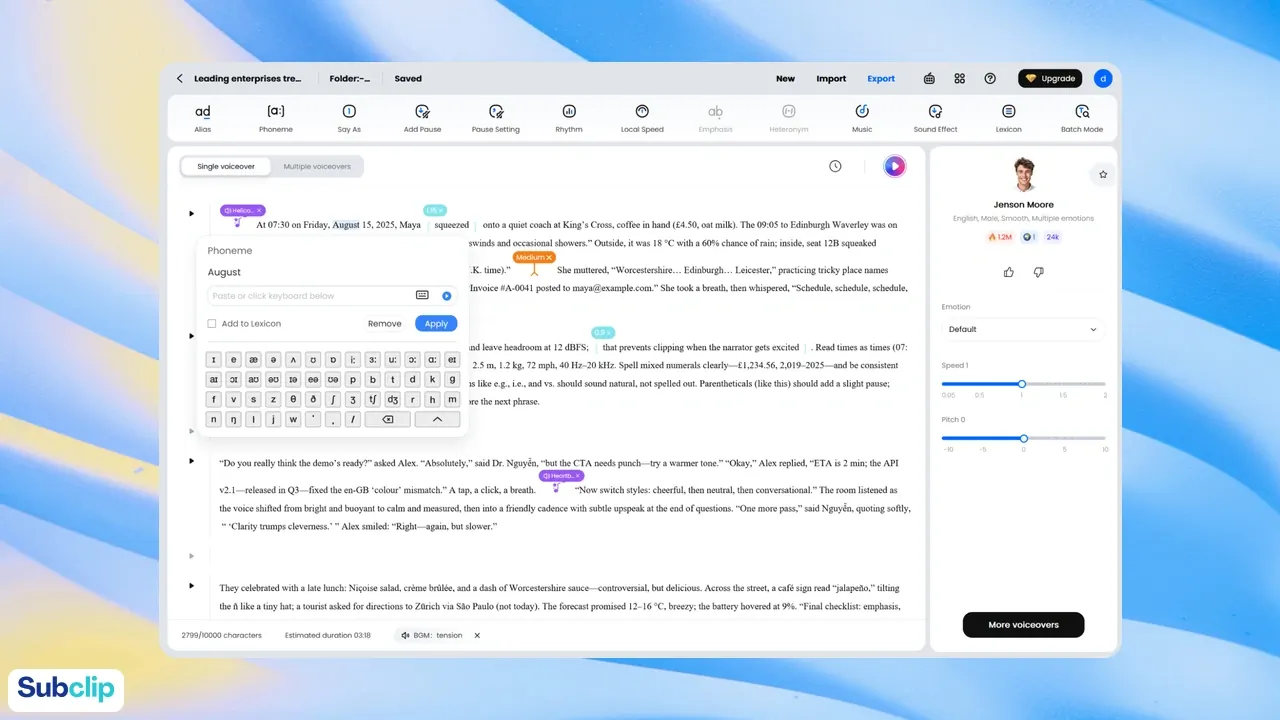Open the Emotion Default dropdown
This screenshot has width=1280, height=720.
coord(1023,329)
